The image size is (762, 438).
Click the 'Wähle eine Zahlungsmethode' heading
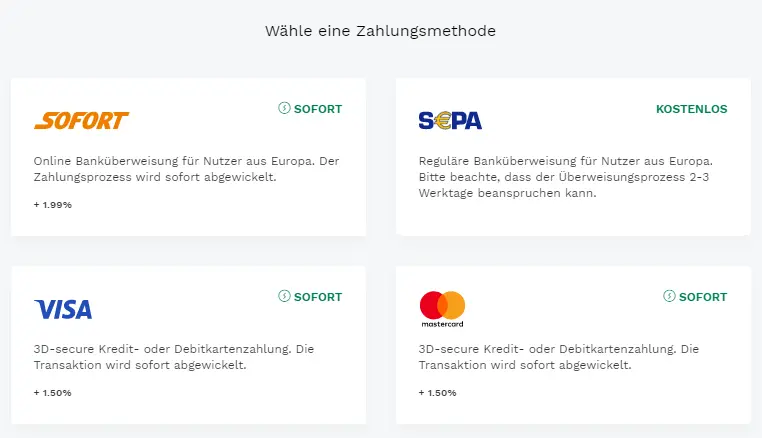[x=381, y=31]
